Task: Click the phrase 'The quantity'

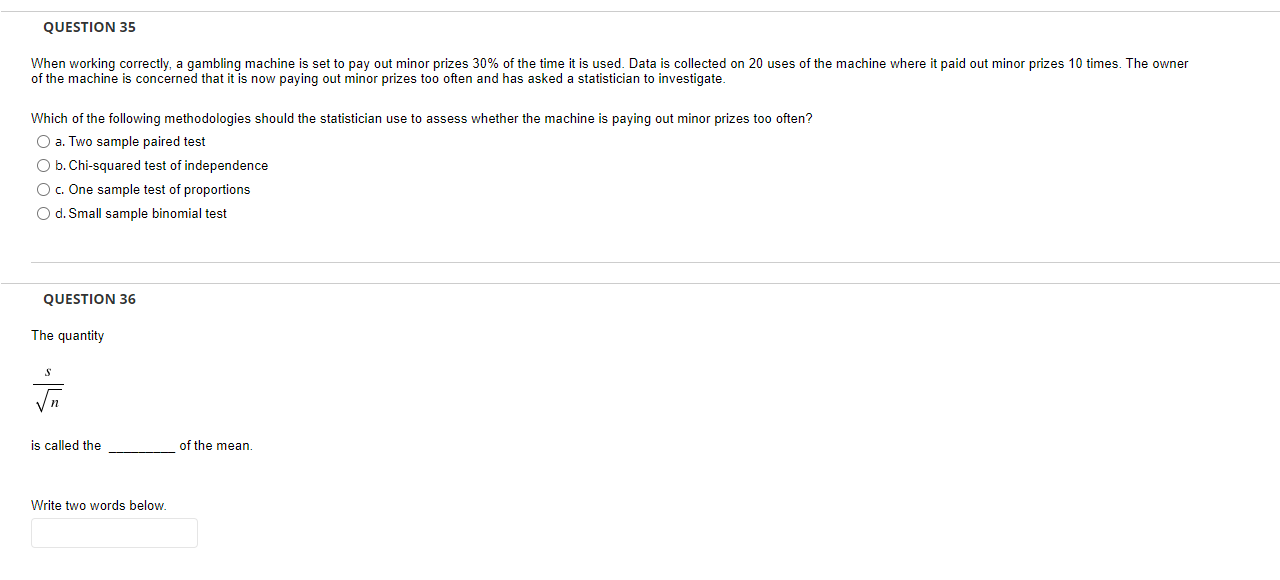Action: coord(67,335)
